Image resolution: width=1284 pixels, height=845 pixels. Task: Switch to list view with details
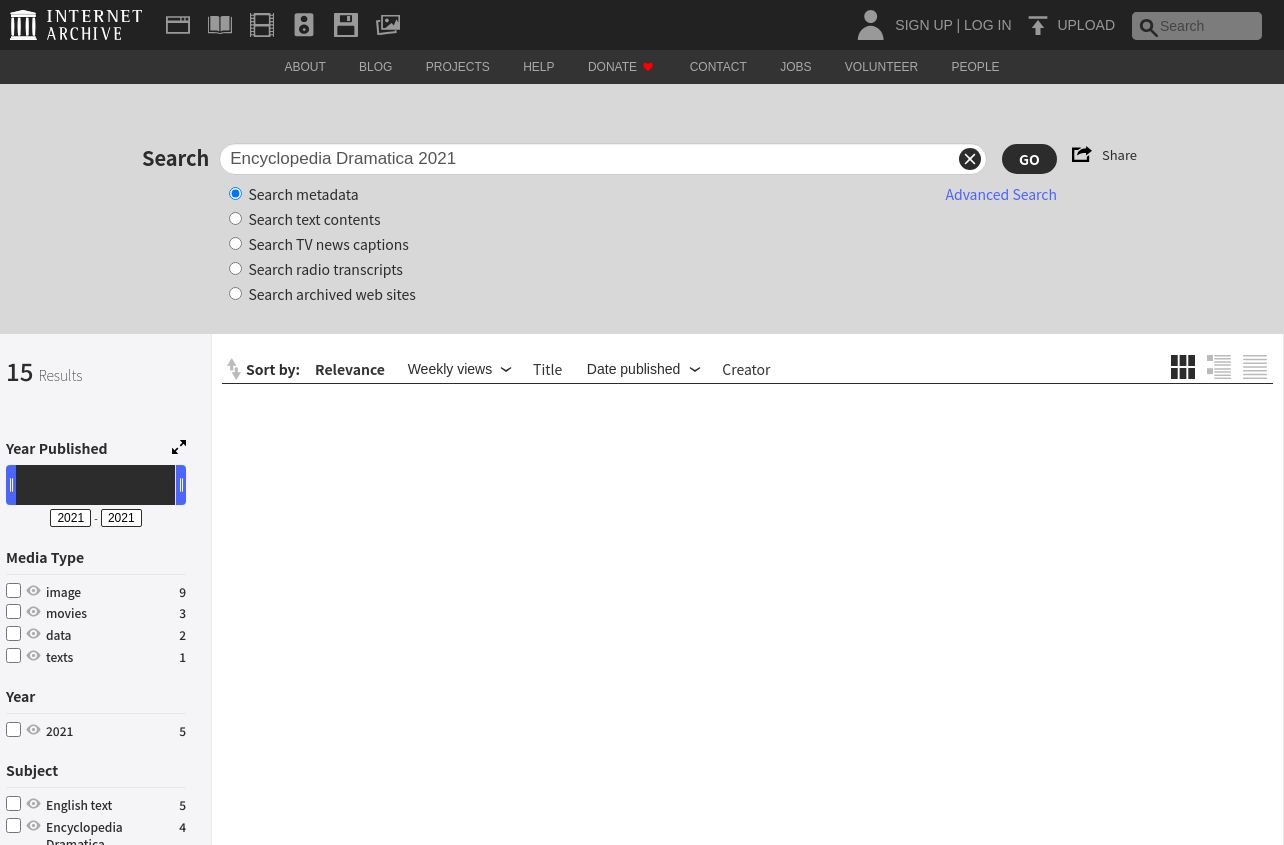click(x=1219, y=367)
